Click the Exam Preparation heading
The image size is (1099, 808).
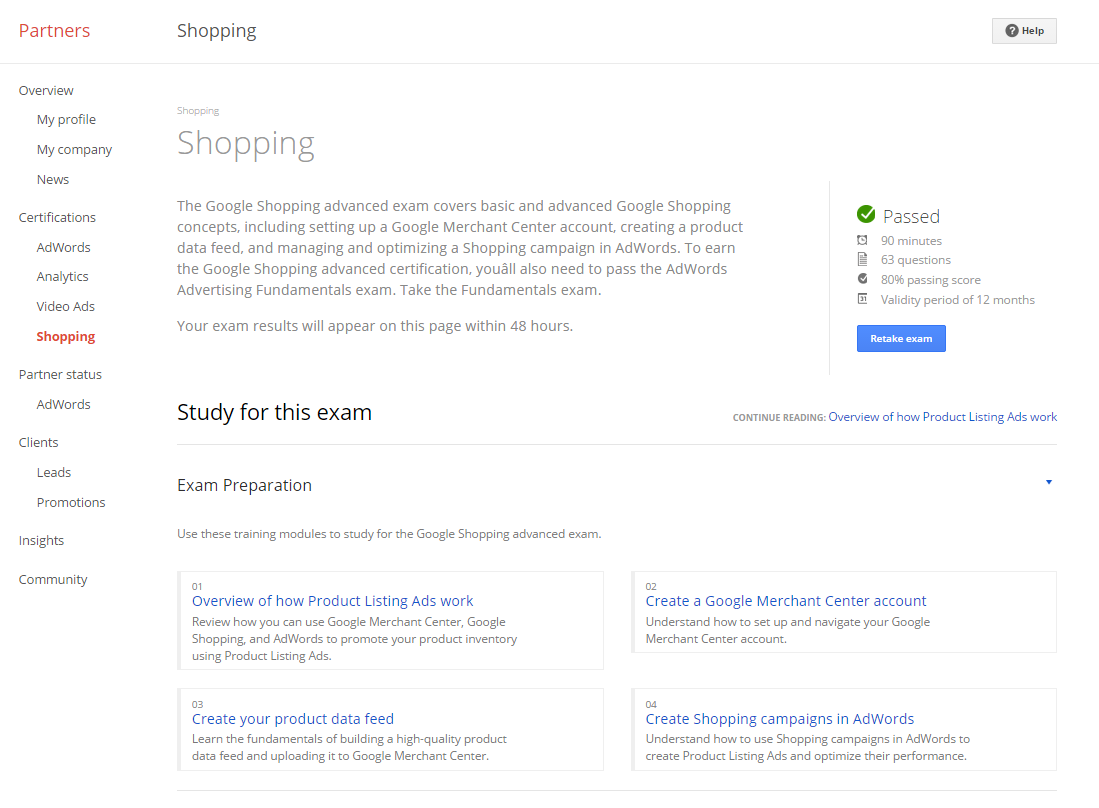click(245, 486)
